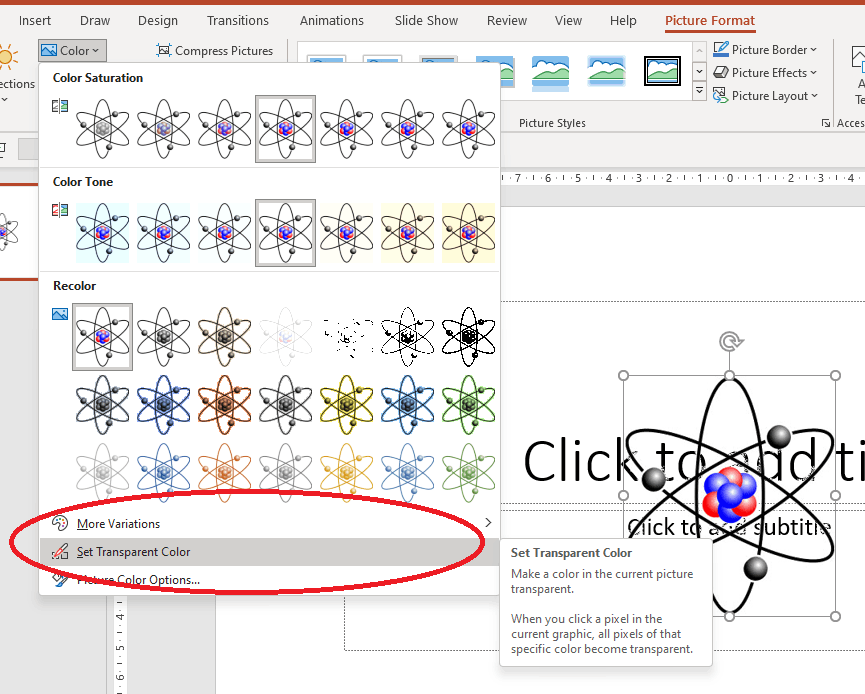
Task: Switch to the Draw tab
Action: [95, 20]
